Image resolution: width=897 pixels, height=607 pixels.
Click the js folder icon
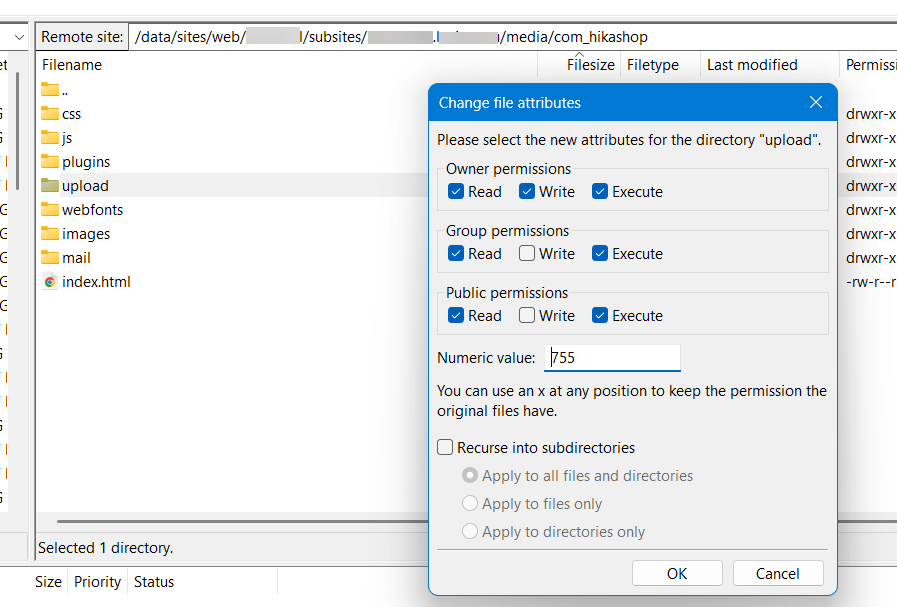tap(50, 138)
